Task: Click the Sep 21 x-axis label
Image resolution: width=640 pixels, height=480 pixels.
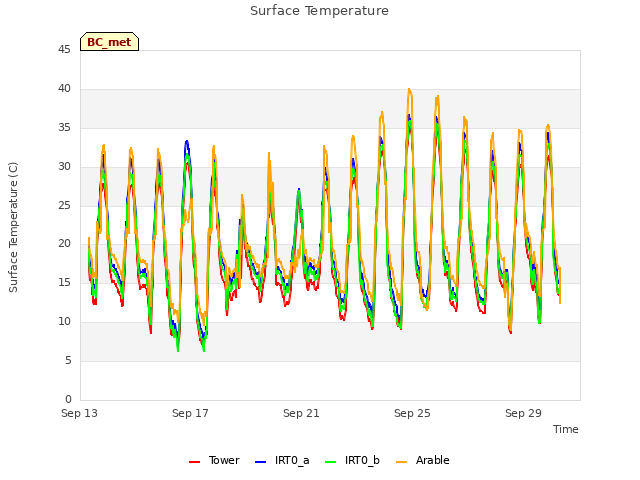Action: 301,413
